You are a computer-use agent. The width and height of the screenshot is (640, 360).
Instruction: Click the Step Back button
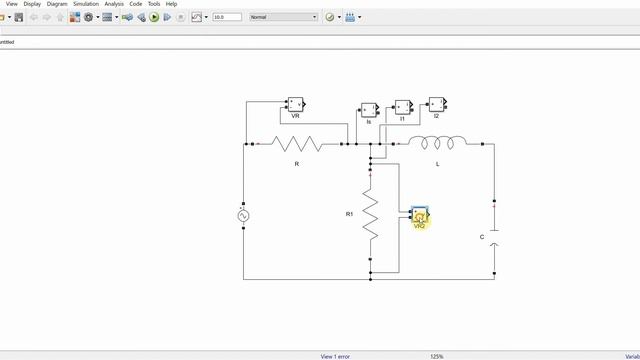pyautogui.click(x=141, y=17)
